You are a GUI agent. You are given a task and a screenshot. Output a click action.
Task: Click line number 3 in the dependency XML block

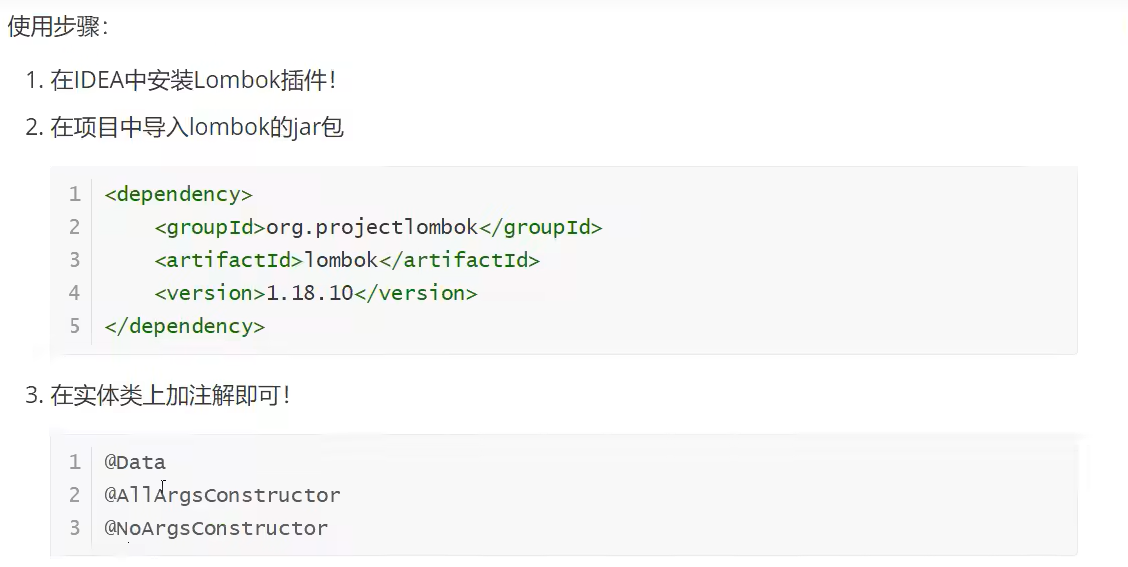click(75, 260)
